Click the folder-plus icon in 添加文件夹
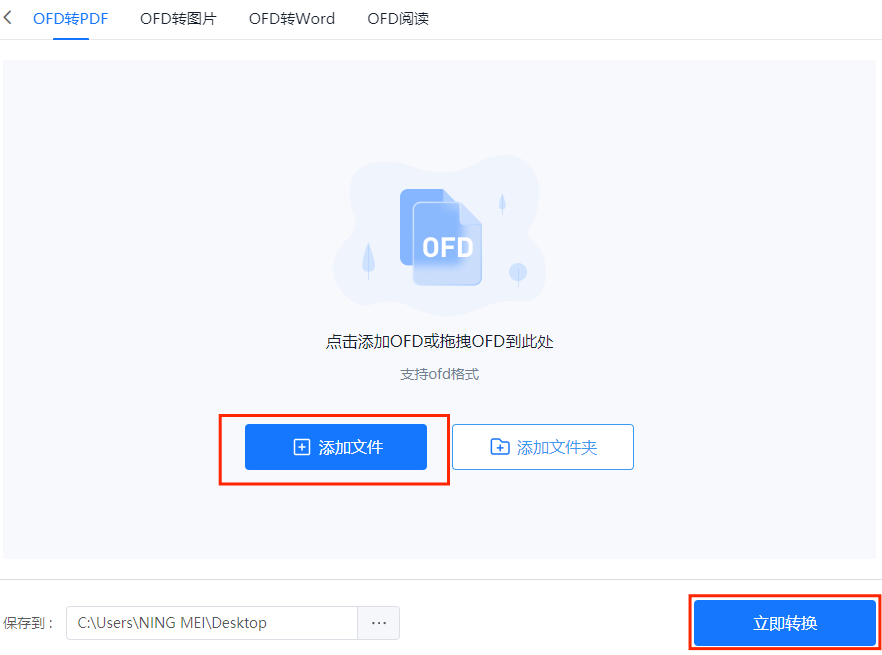Viewport: 882px width, 655px height. click(500, 447)
